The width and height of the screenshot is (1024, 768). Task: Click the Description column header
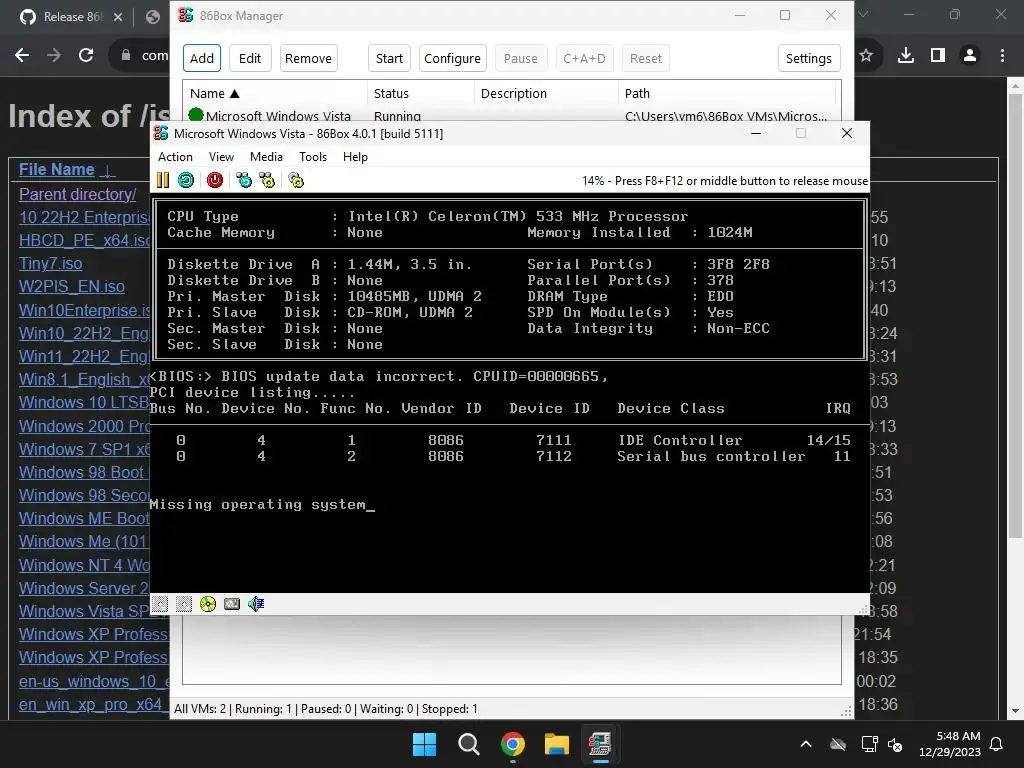pyautogui.click(x=546, y=93)
